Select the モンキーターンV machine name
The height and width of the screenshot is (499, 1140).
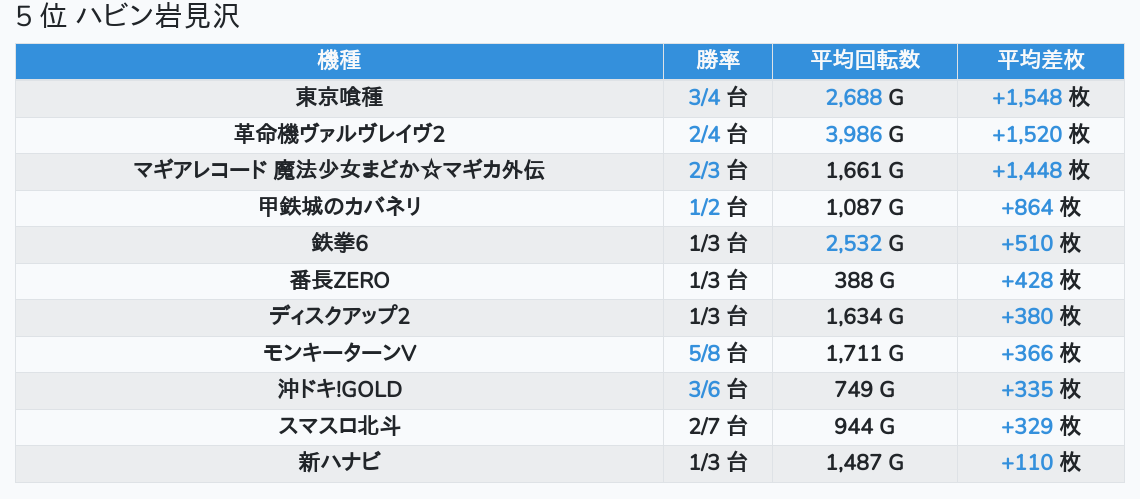[x=339, y=353]
